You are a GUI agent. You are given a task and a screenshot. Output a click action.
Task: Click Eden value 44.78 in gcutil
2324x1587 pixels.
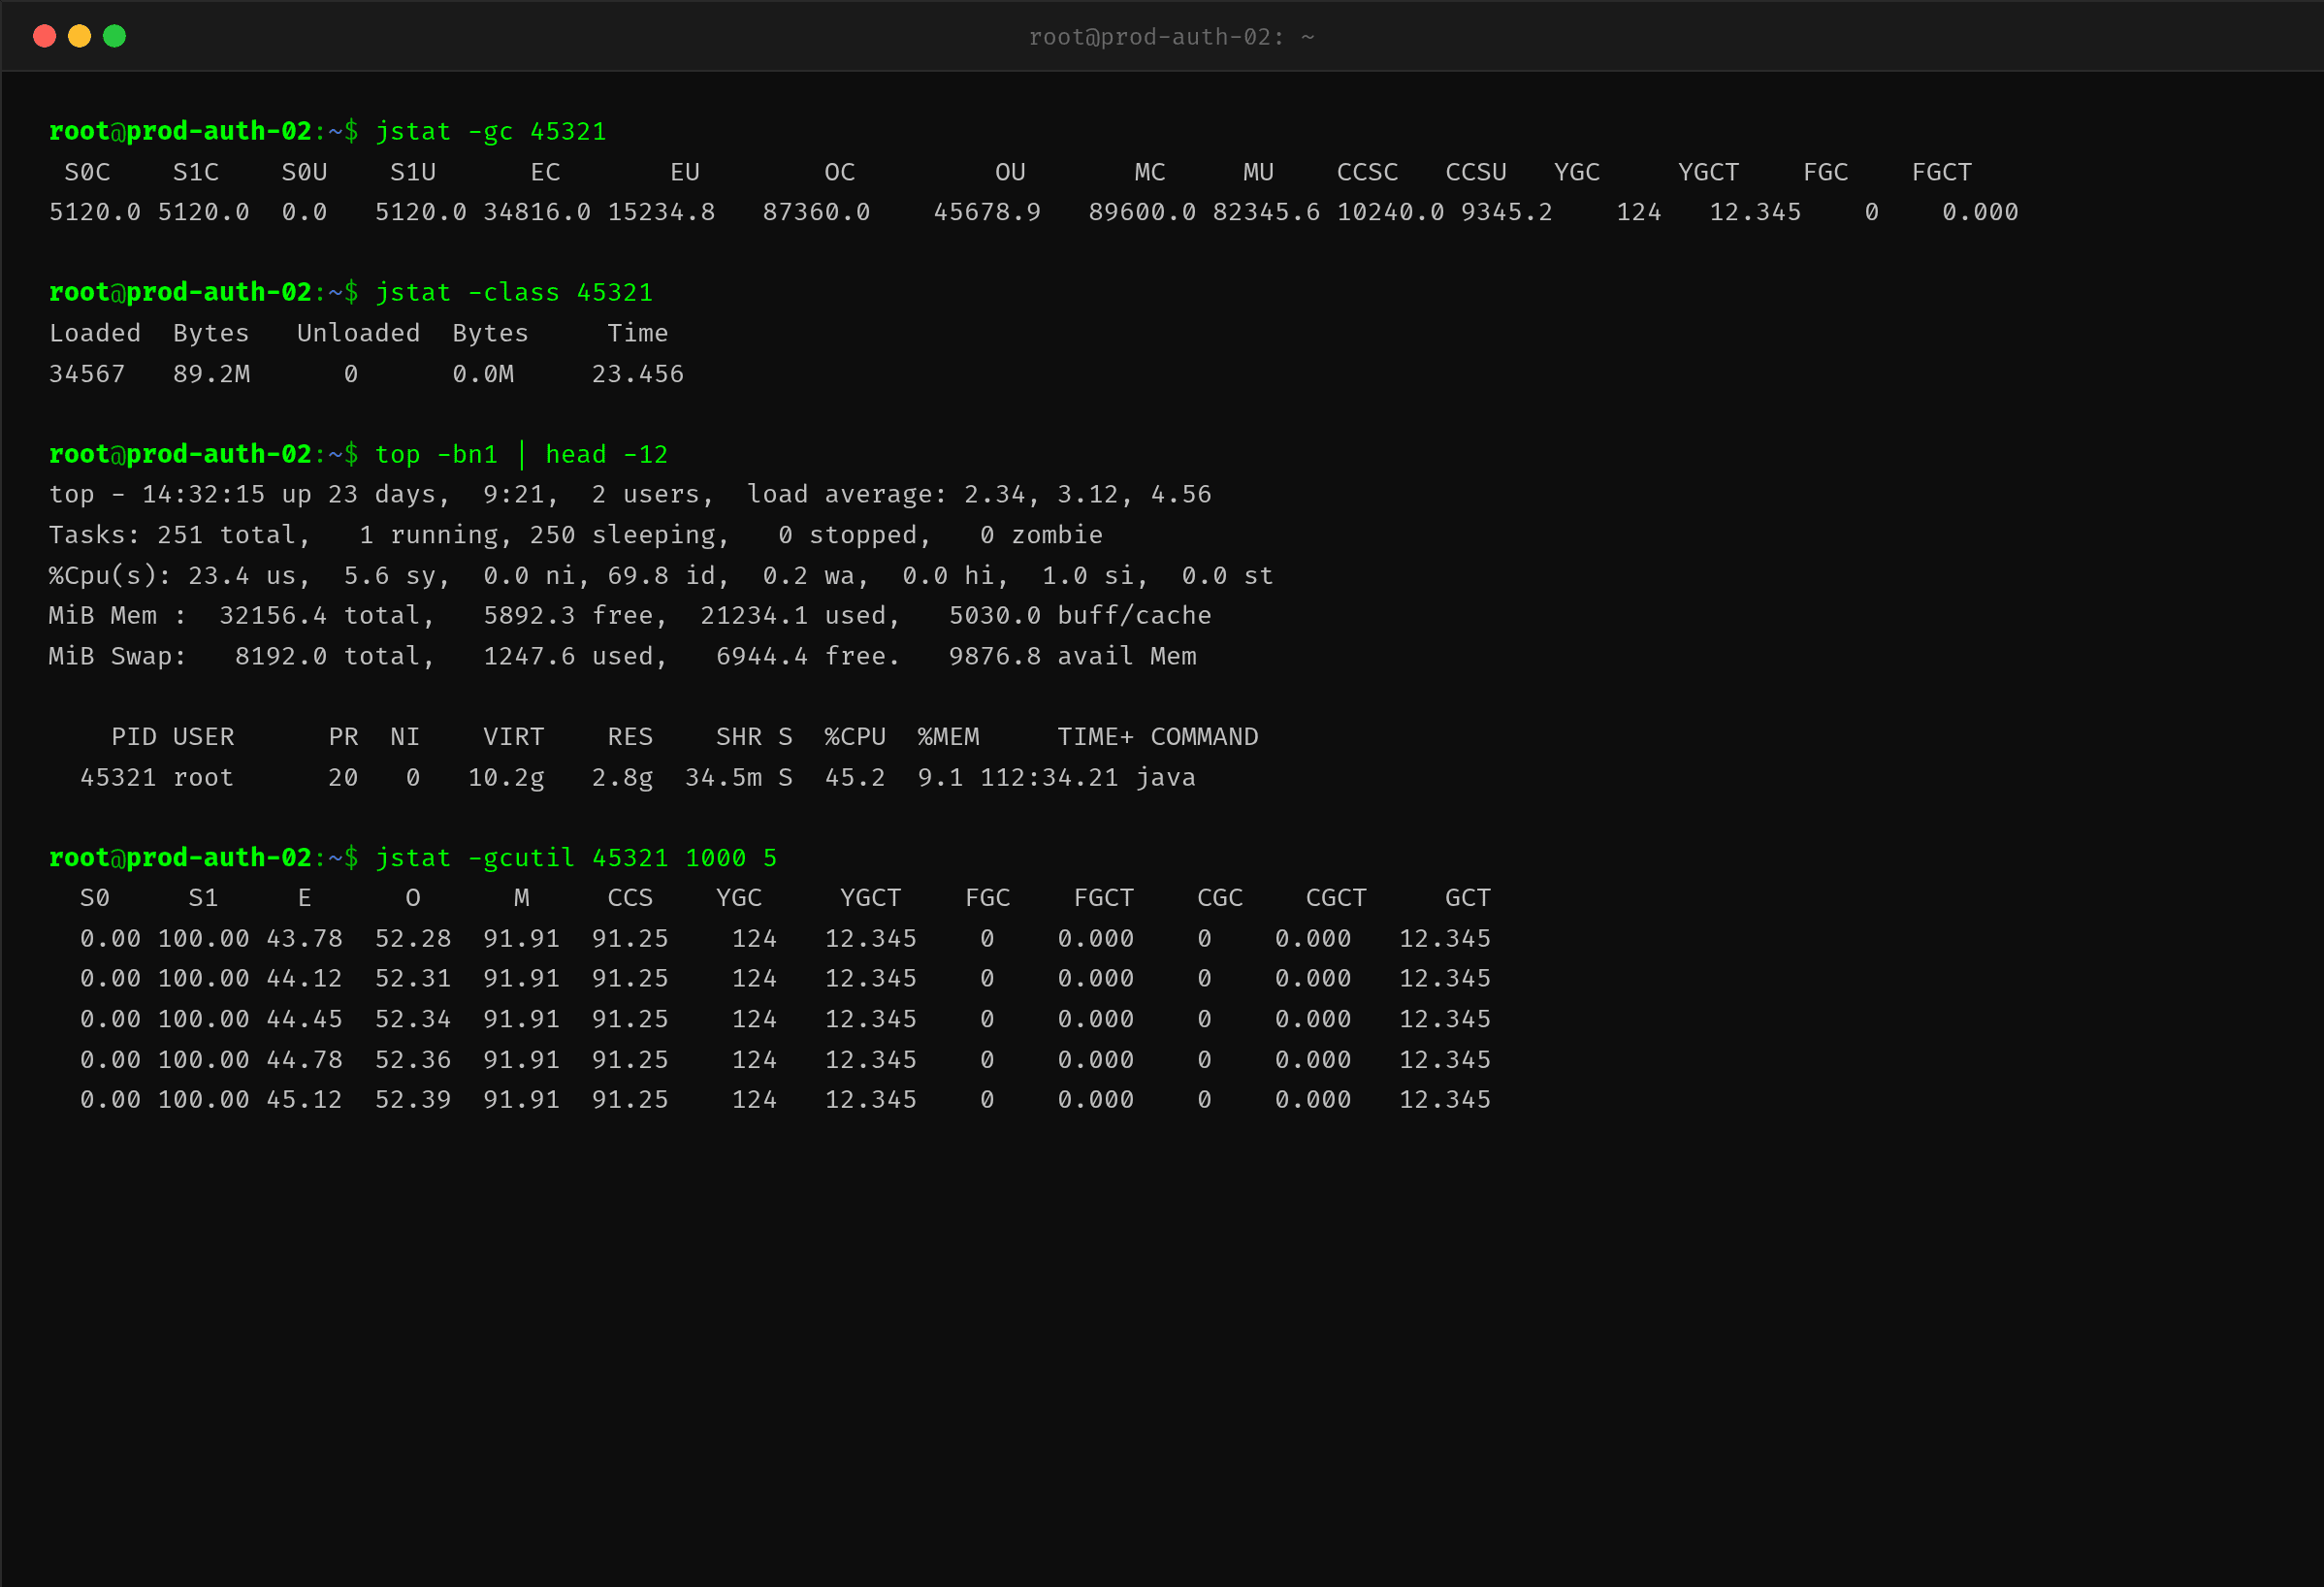304,1060
